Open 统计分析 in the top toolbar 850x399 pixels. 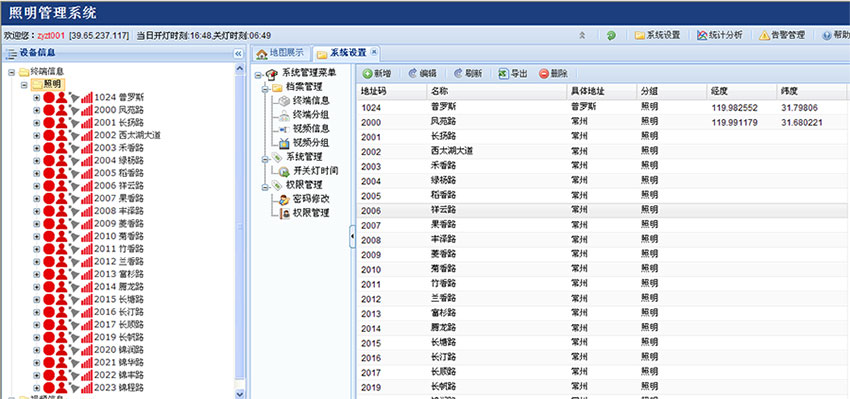[x=719, y=36]
